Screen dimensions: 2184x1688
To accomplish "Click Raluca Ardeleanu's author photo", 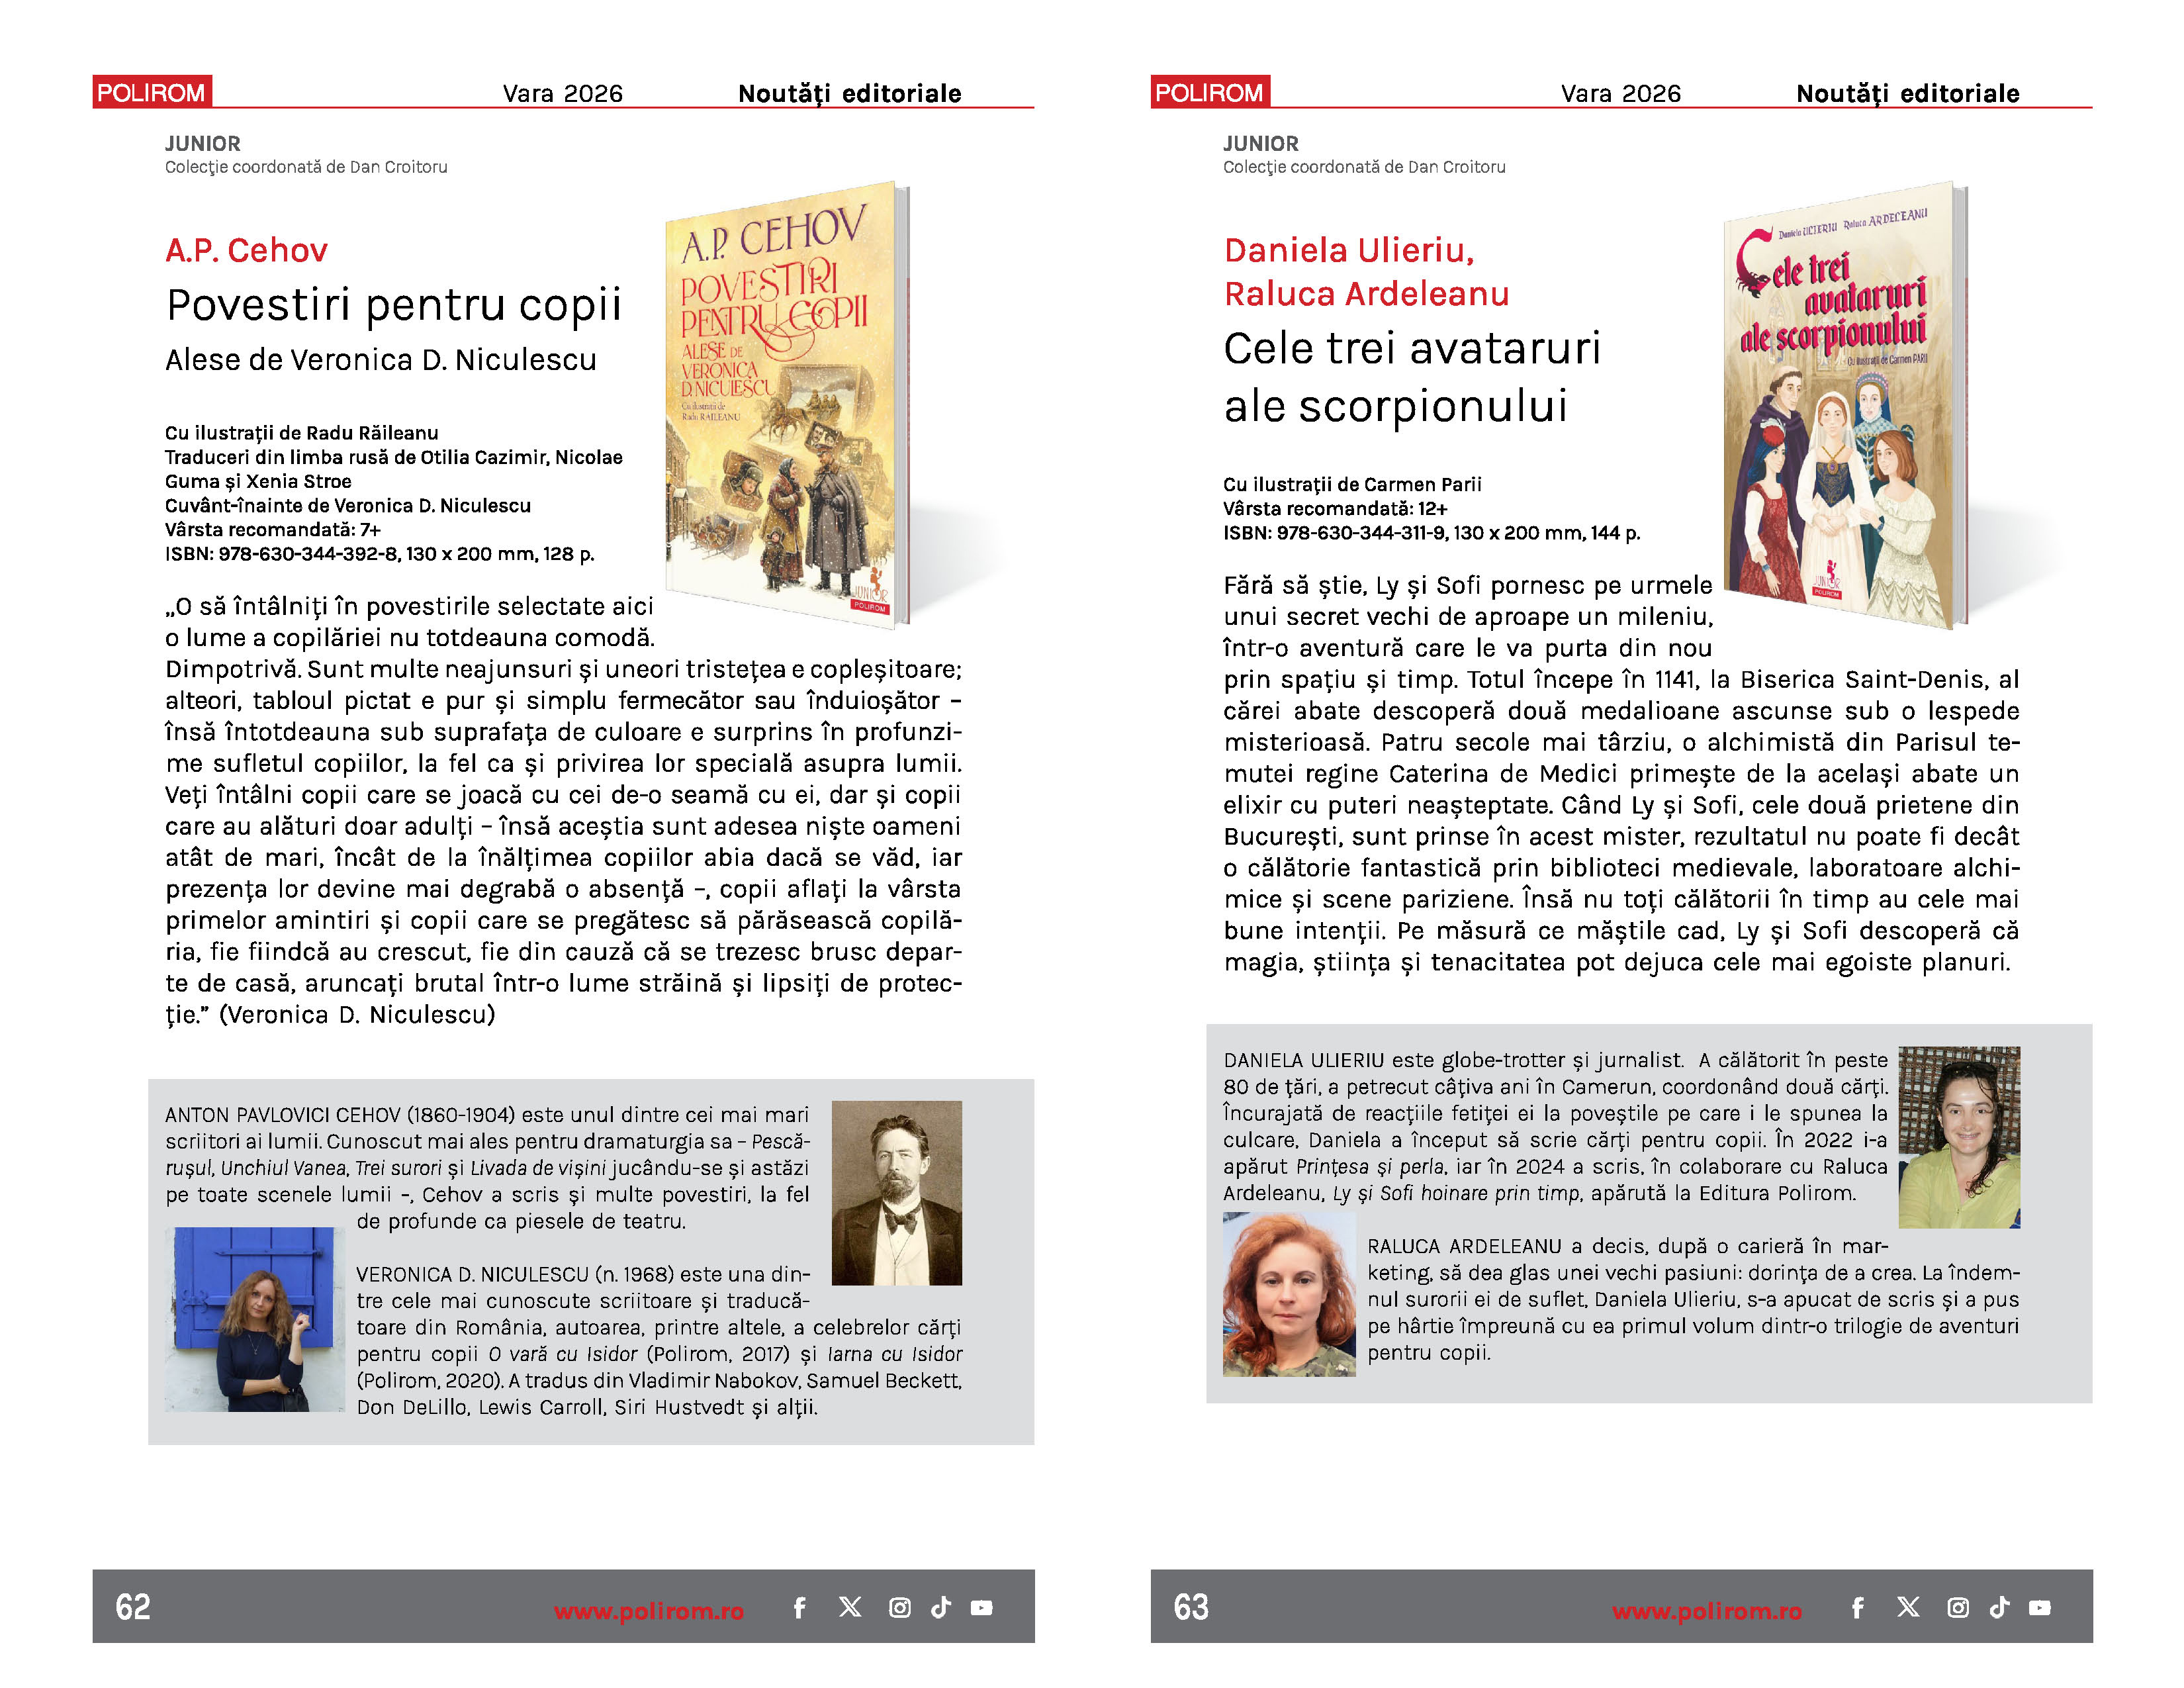I will [1289, 1294].
